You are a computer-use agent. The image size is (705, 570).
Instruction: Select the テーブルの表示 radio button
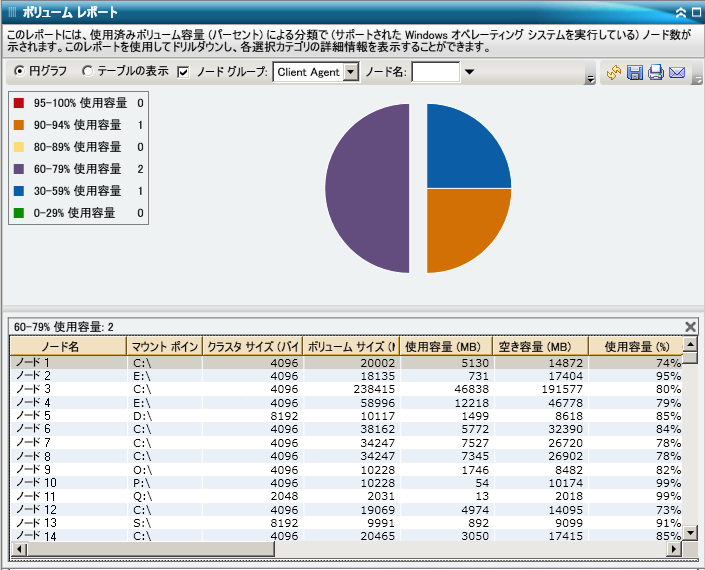[x=88, y=72]
